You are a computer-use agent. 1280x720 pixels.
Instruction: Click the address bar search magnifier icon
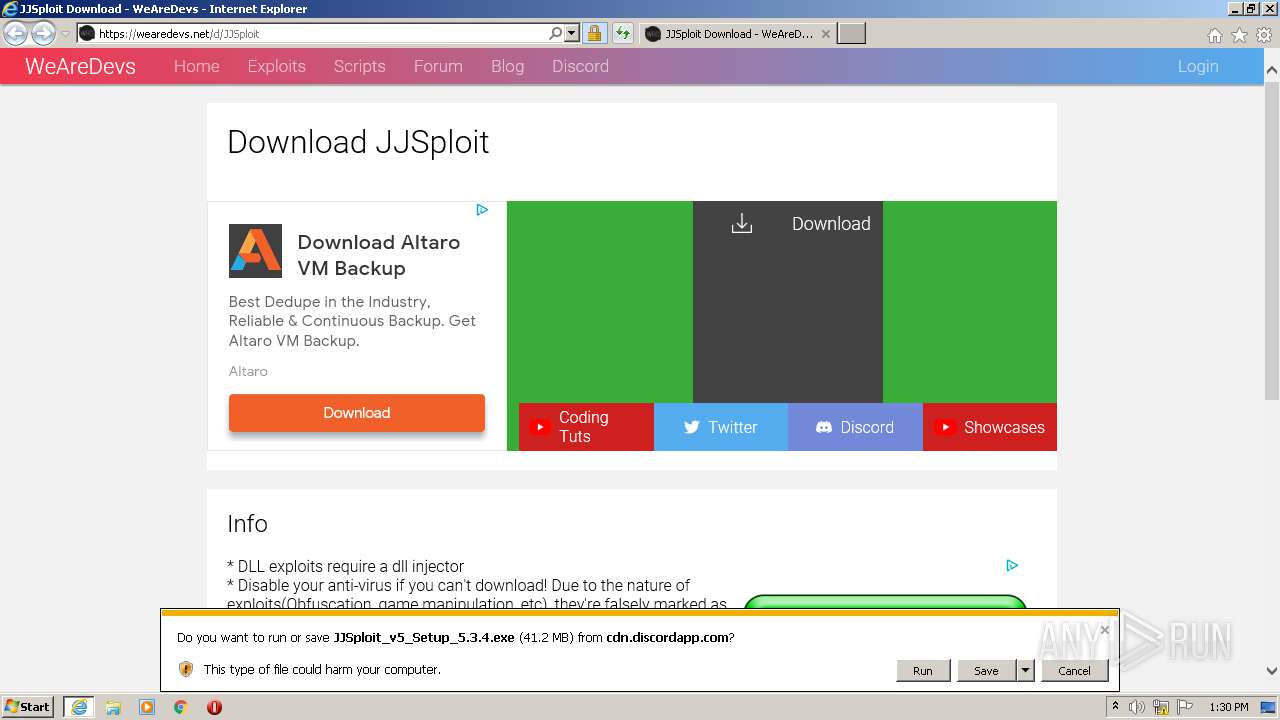tap(556, 33)
